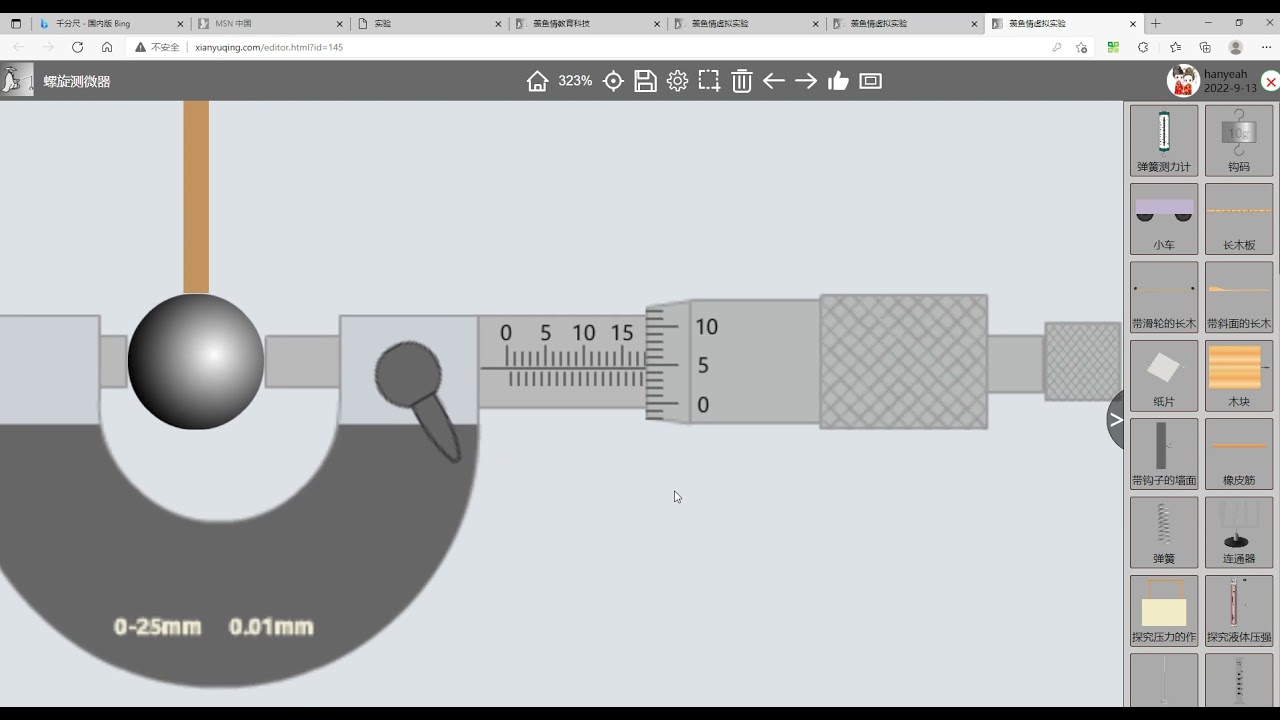Open hanyeah user avatar
The height and width of the screenshot is (720, 1280).
pyautogui.click(x=1183, y=81)
